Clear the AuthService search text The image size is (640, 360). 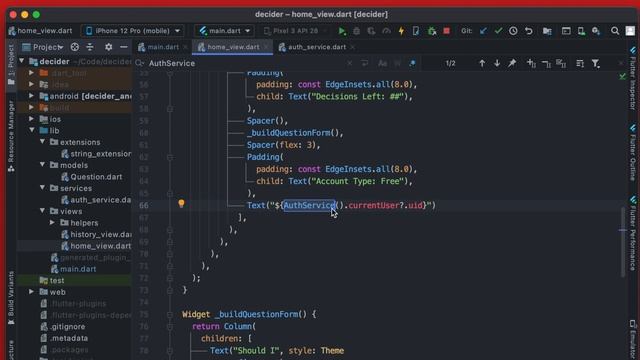350,63
